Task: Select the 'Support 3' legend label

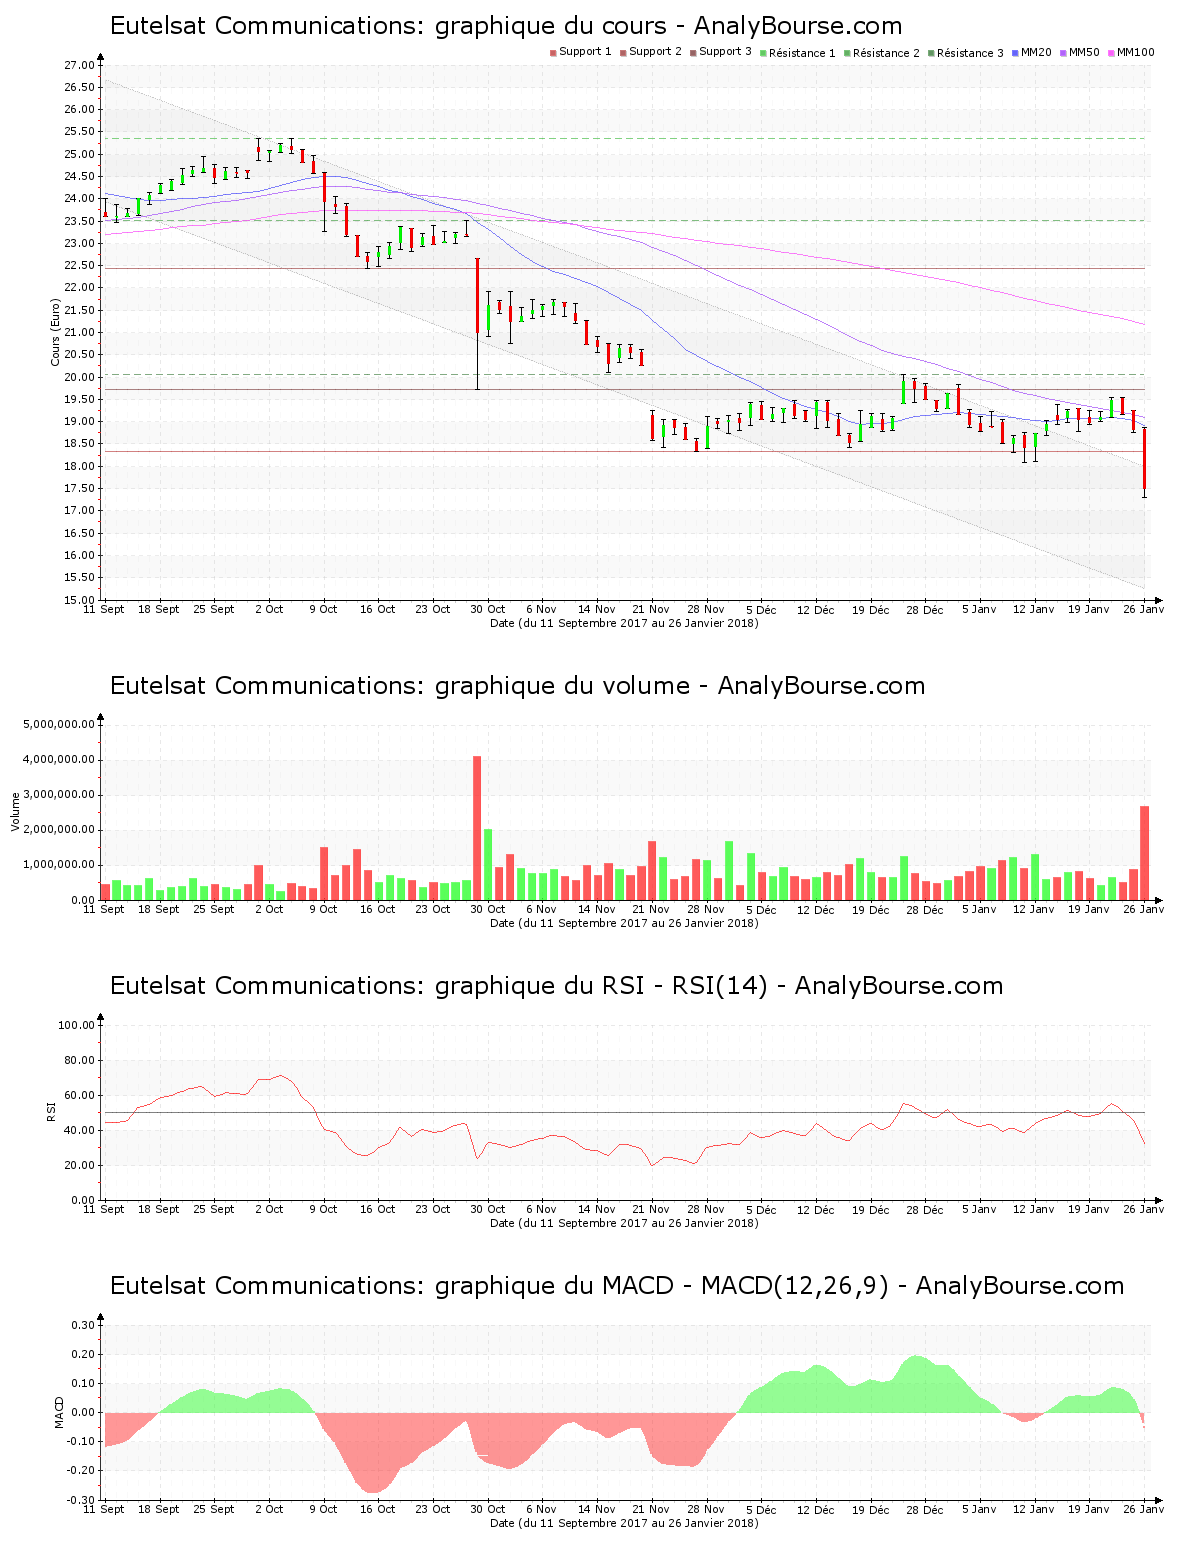Action: point(725,52)
